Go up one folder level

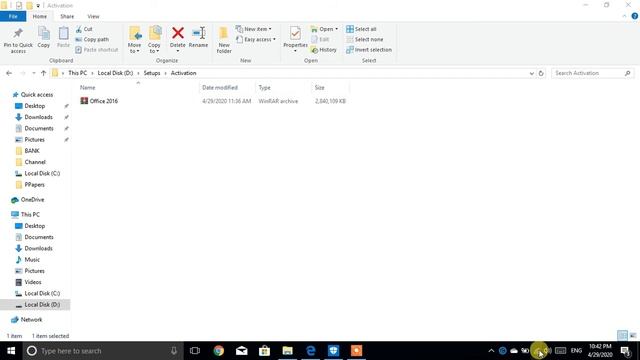click(43, 73)
